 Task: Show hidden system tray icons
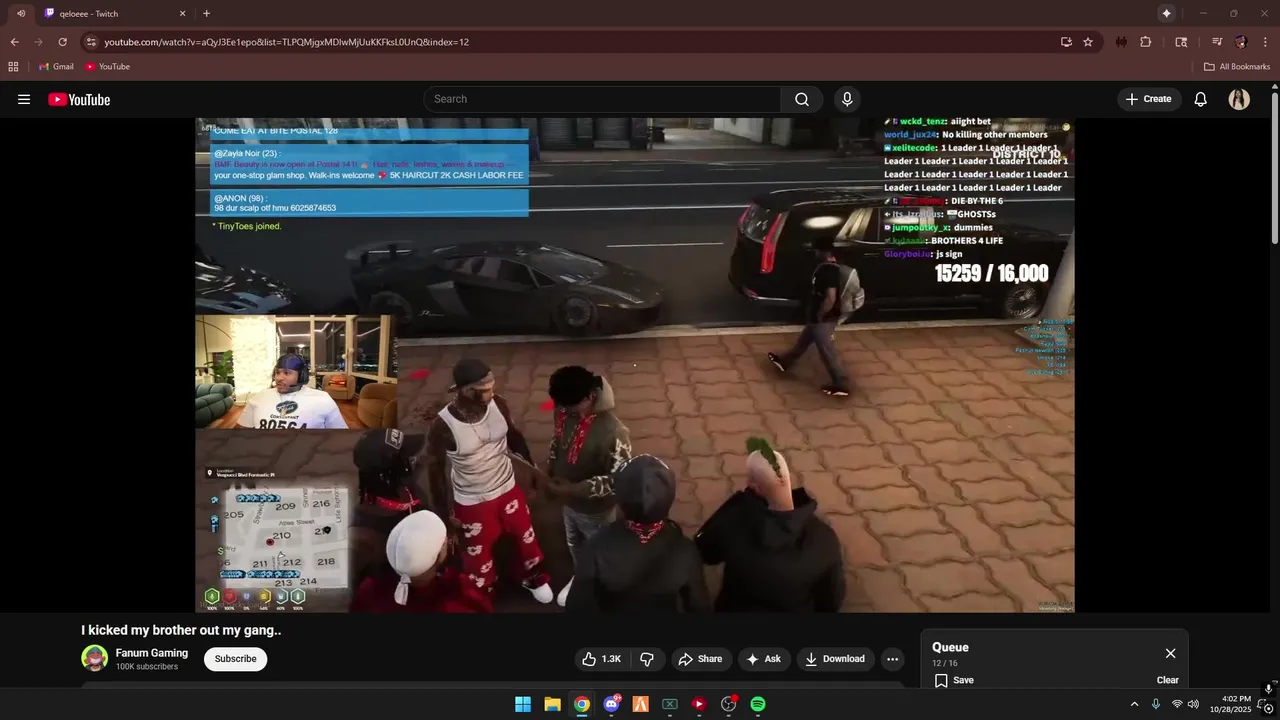click(1134, 704)
